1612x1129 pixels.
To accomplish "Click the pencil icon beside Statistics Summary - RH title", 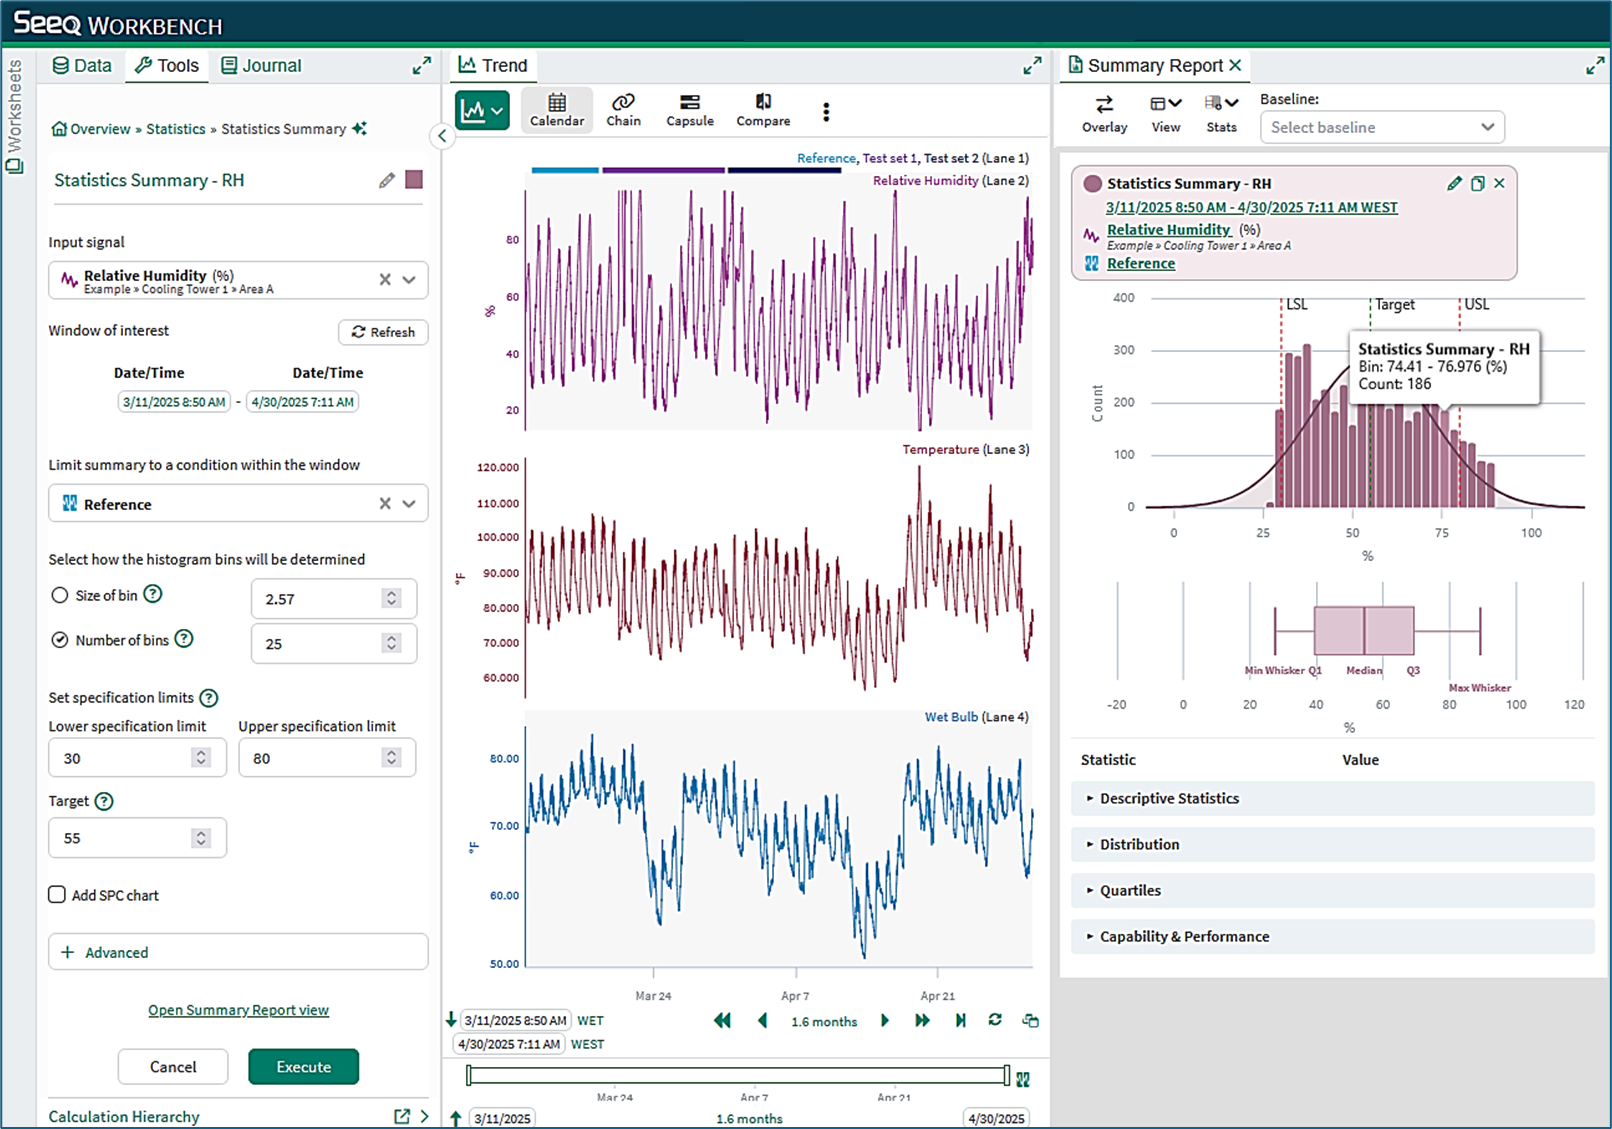I will pyautogui.click(x=387, y=180).
